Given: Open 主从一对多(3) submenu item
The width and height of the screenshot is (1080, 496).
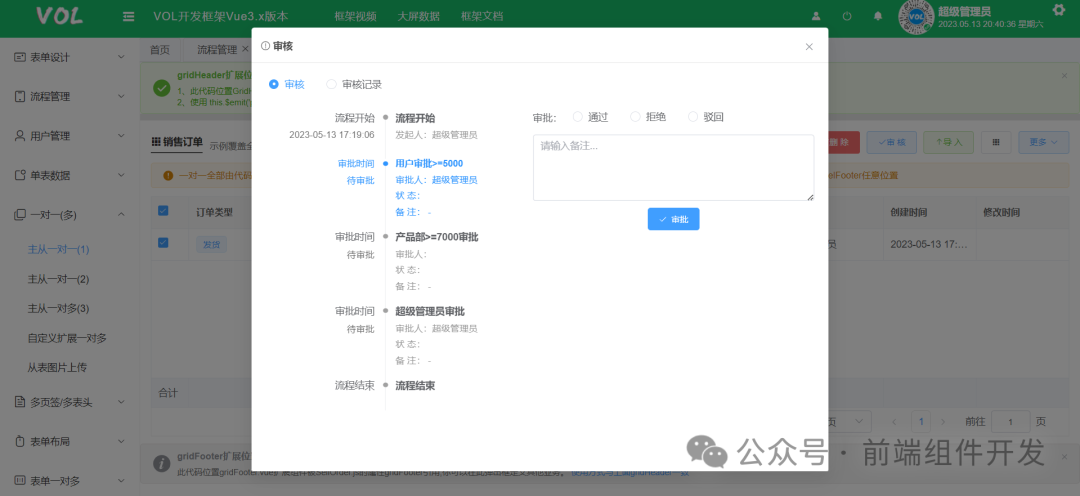Looking at the screenshot, I should point(59,309).
